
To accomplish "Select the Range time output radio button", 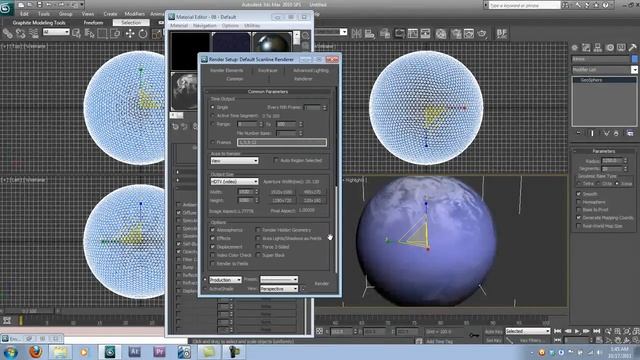I will pyautogui.click(x=213, y=124).
